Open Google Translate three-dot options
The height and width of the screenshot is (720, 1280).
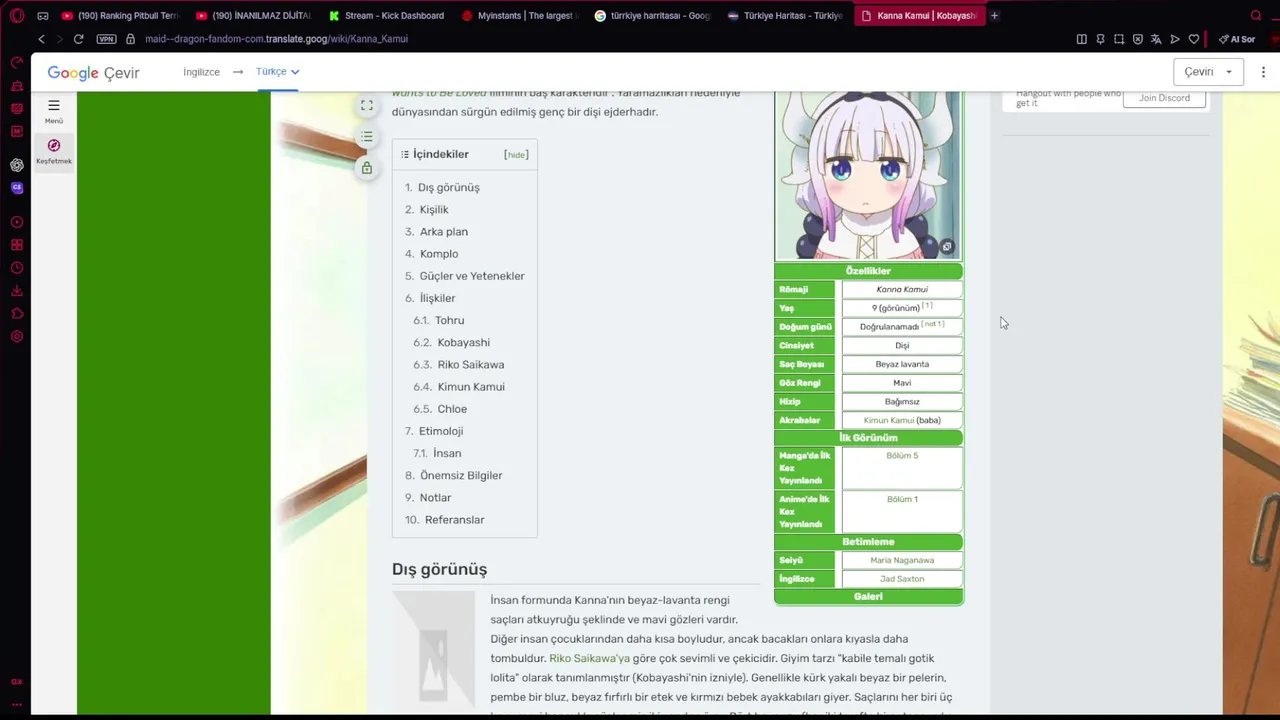tap(1263, 72)
